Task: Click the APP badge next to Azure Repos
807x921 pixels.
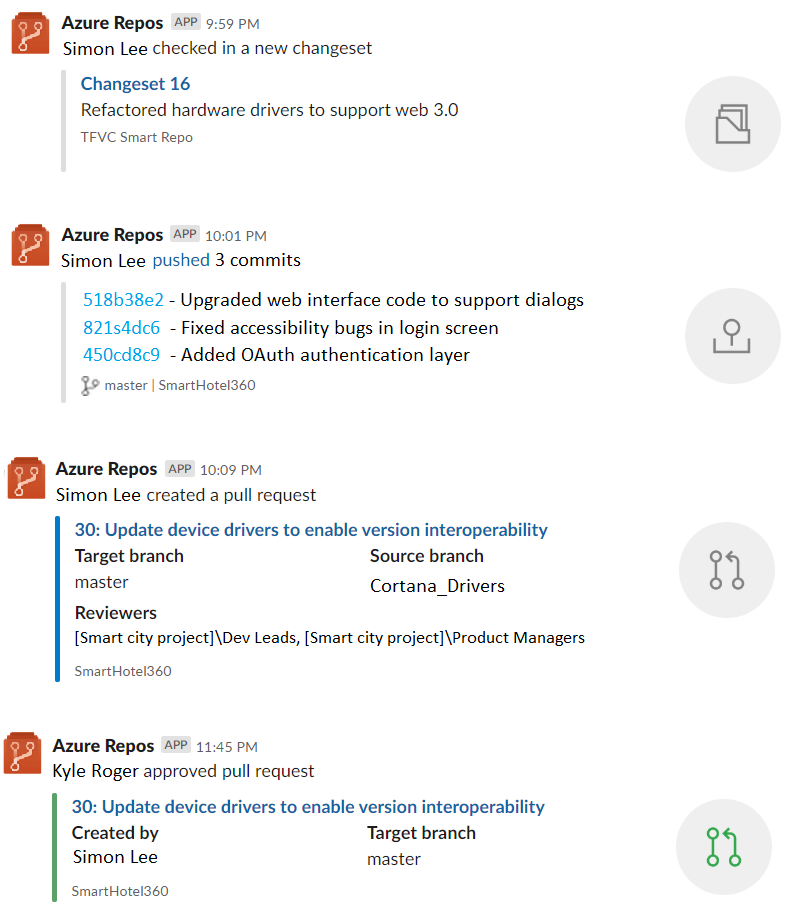Action: click(x=184, y=22)
